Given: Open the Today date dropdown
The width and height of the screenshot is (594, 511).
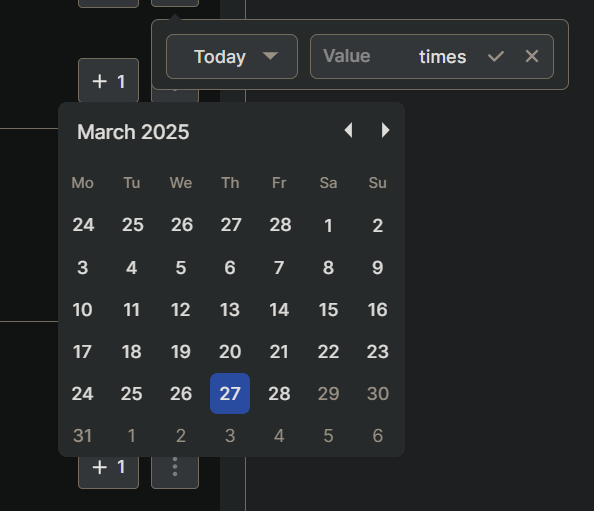Looking at the screenshot, I should pyautogui.click(x=232, y=56).
